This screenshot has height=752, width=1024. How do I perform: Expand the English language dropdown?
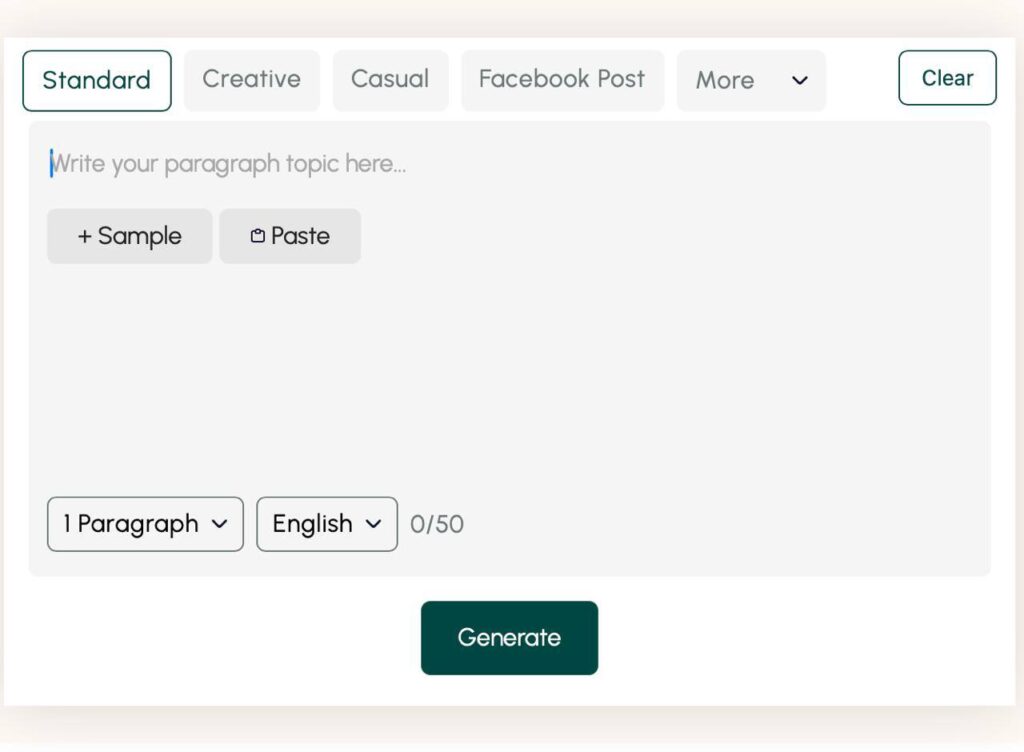(313, 524)
